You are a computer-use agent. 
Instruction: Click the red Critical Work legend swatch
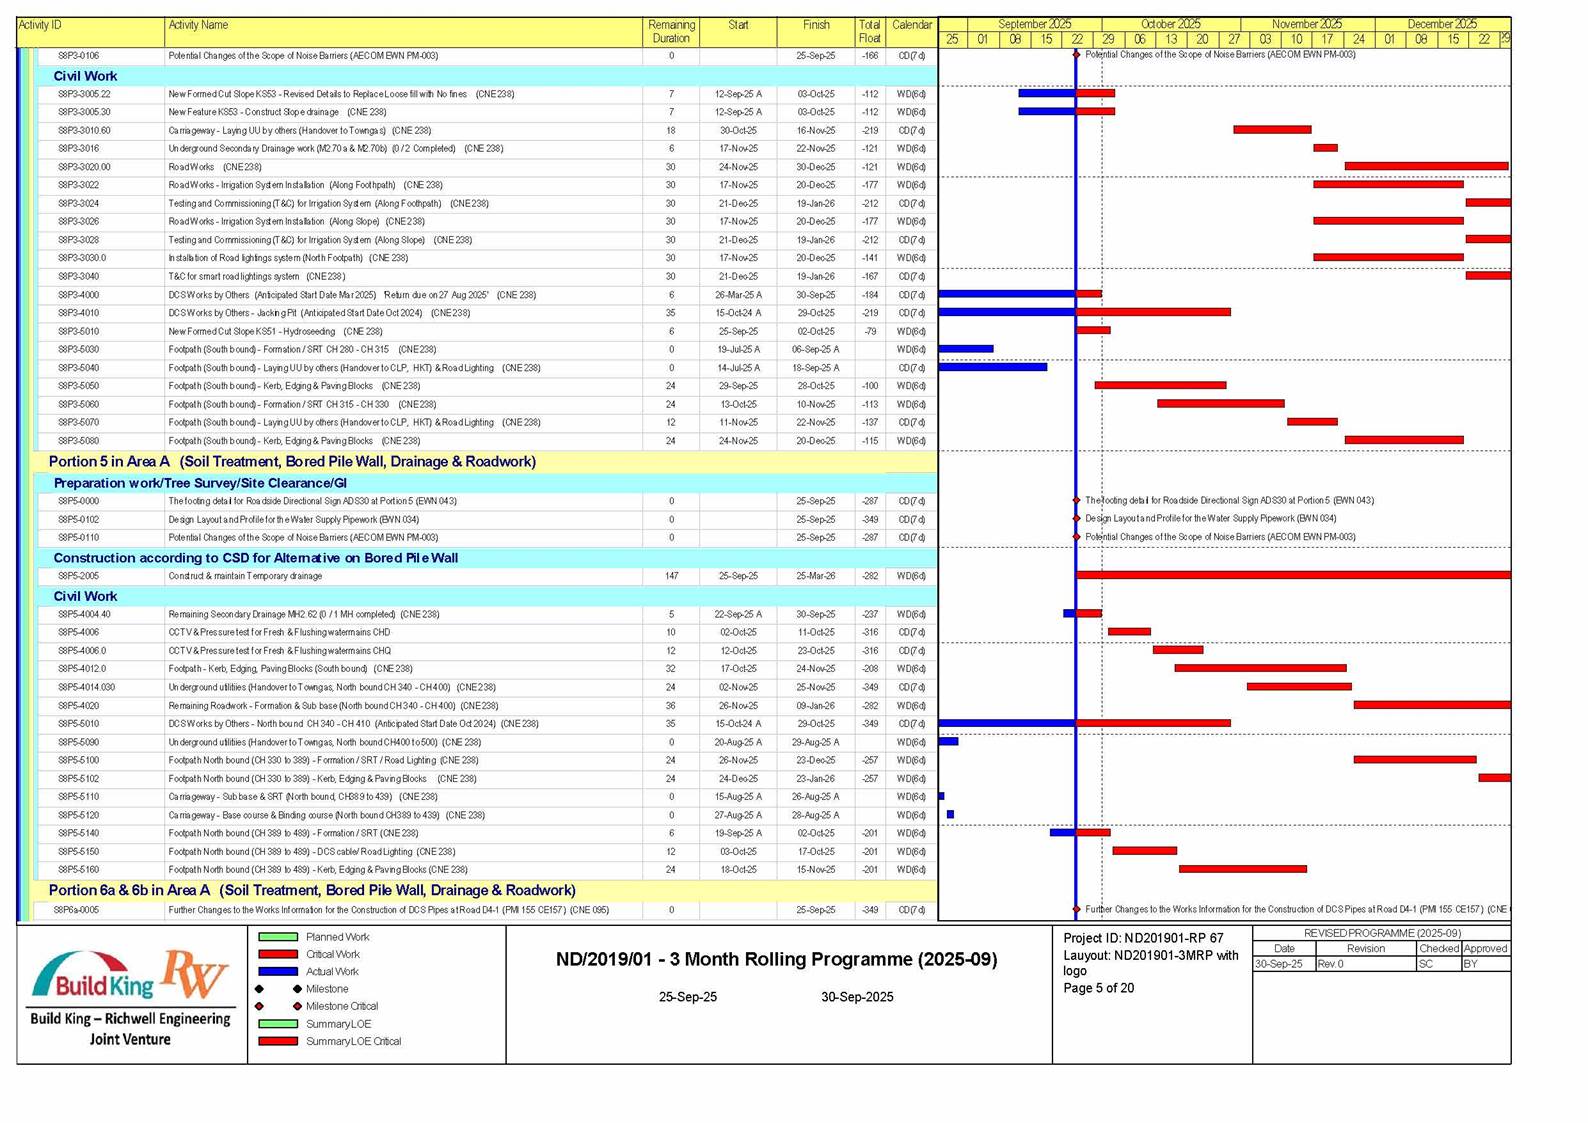278,955
